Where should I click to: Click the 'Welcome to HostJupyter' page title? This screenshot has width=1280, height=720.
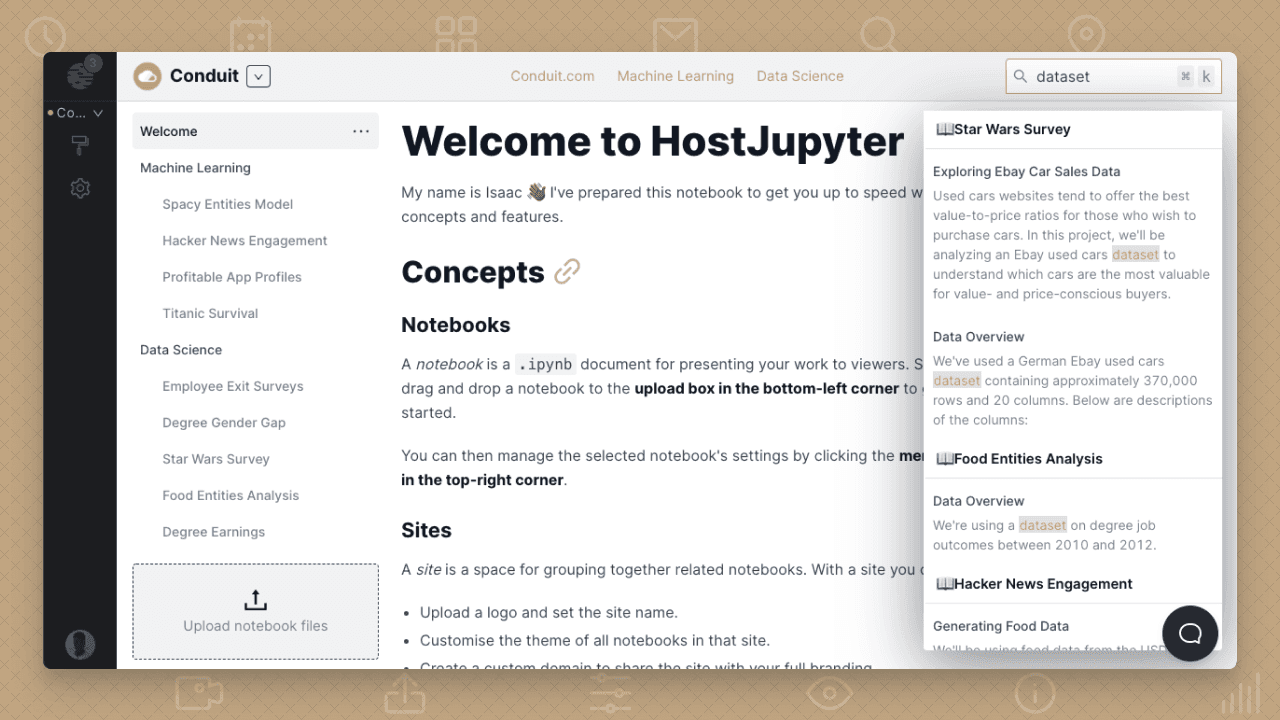click(653, 141)
